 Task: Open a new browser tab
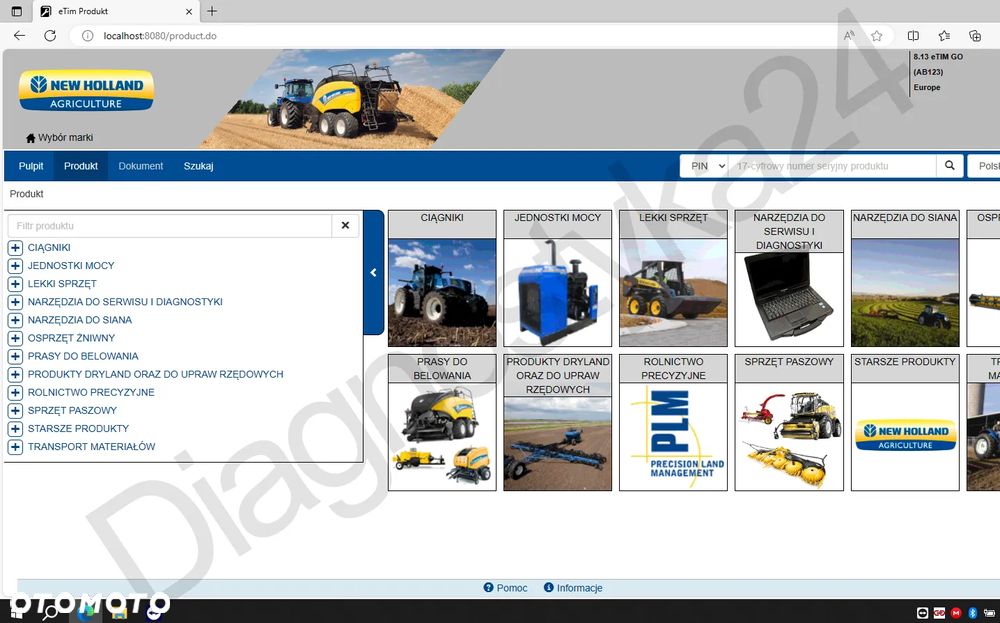pyautogui.click(x=212, y=11)
